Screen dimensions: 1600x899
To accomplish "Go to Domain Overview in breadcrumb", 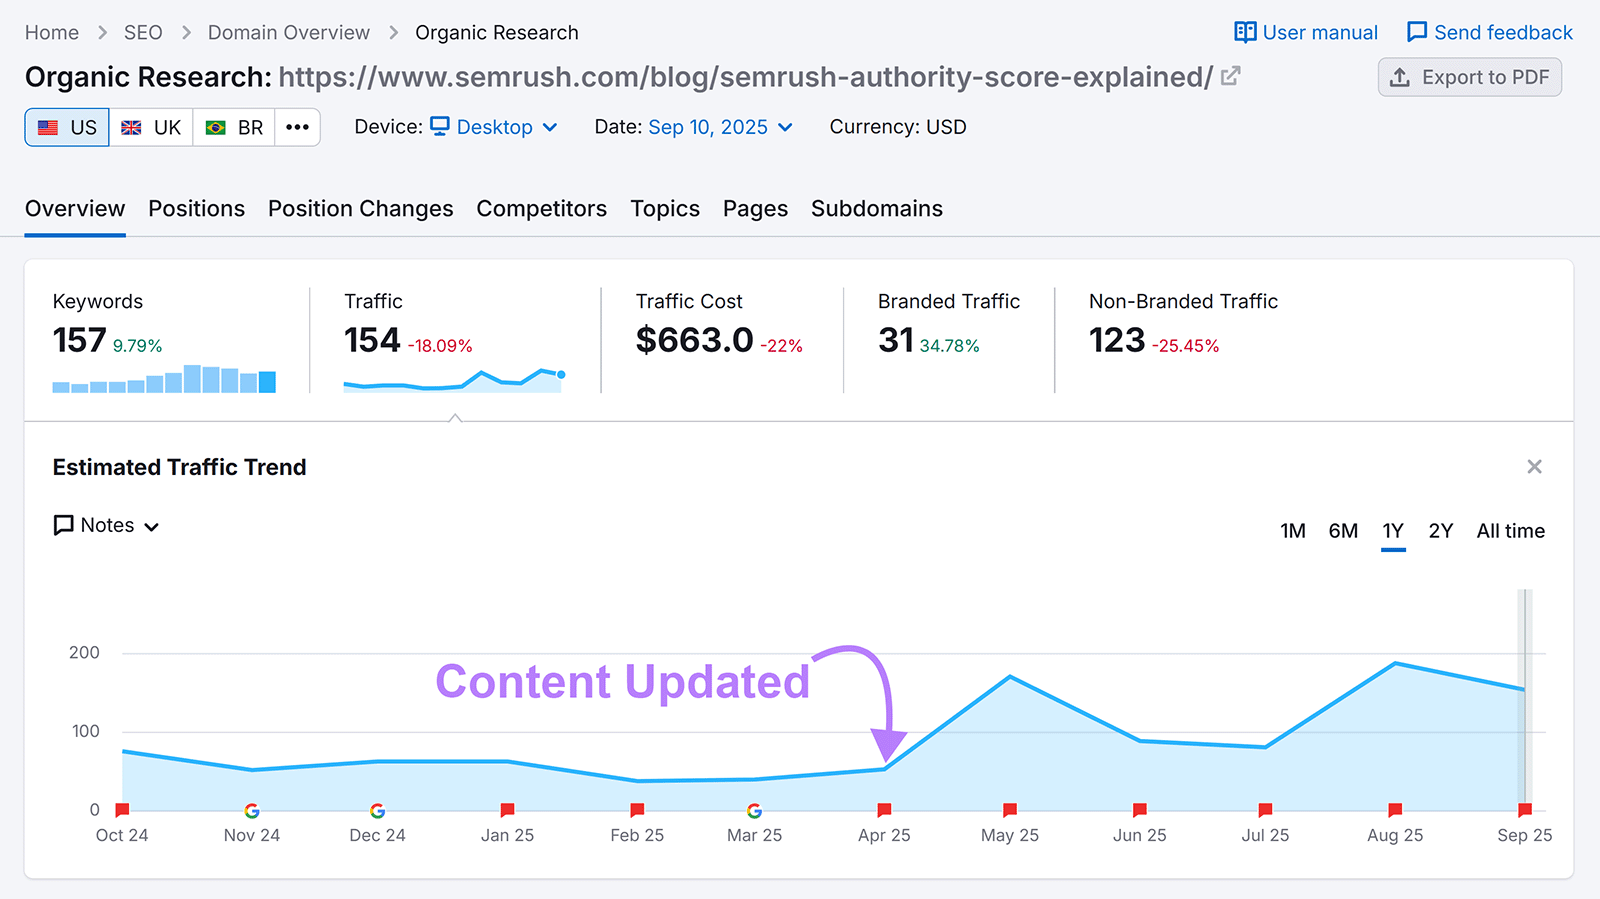I will [x=288, y=32].
